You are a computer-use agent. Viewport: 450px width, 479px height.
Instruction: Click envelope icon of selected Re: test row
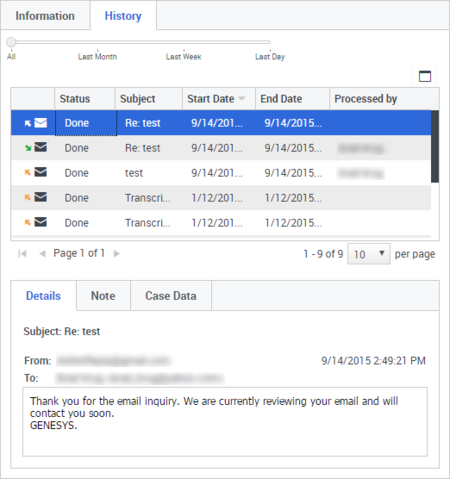coord(41,123)
